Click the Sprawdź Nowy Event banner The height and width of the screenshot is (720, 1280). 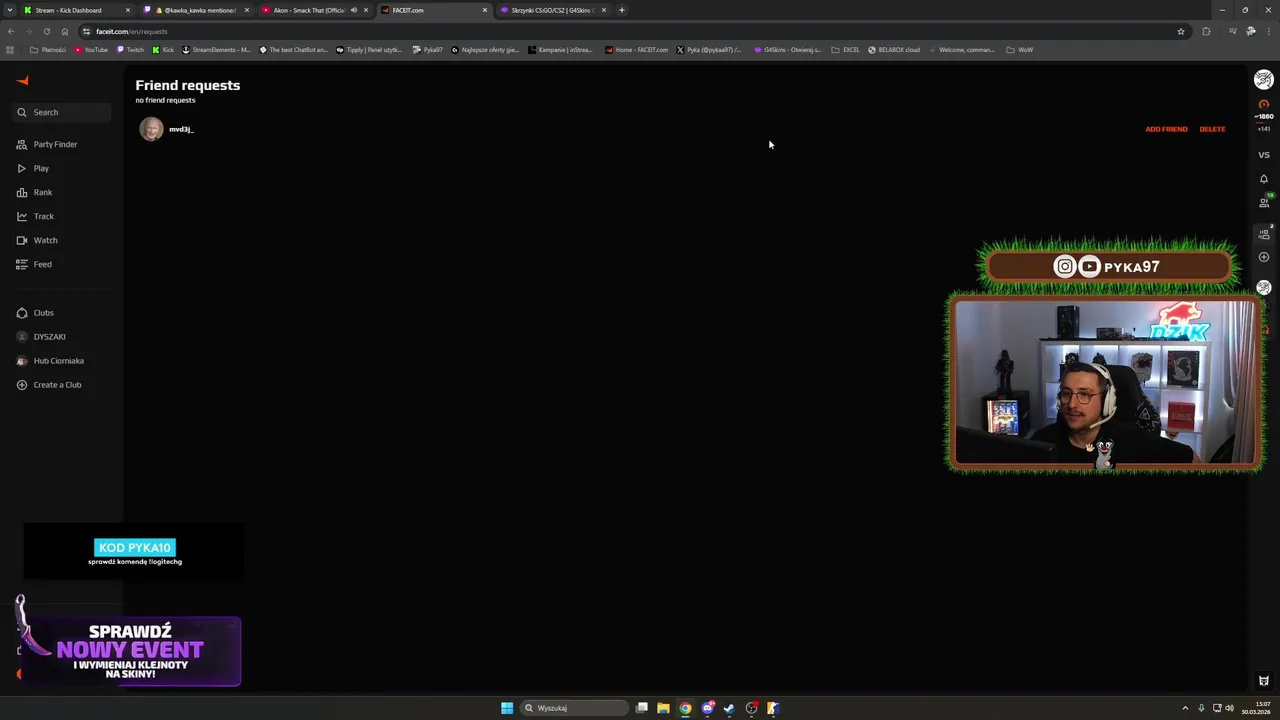coord(130,650)
